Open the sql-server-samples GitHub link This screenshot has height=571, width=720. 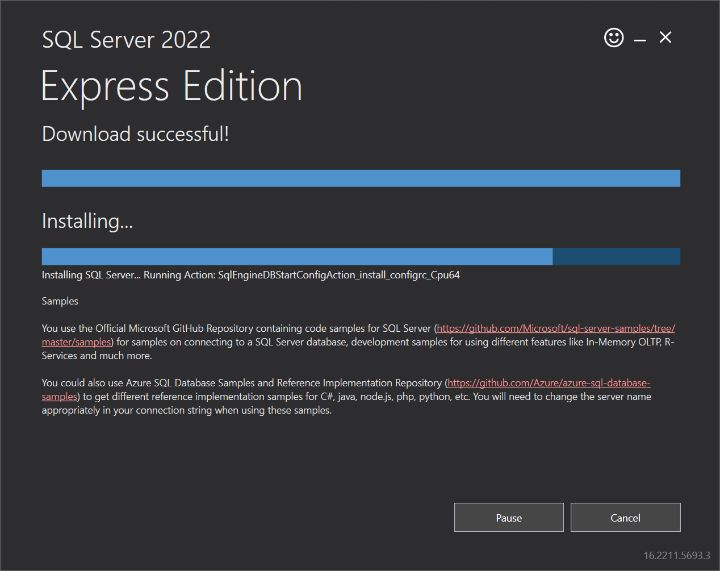coord(556,328)
